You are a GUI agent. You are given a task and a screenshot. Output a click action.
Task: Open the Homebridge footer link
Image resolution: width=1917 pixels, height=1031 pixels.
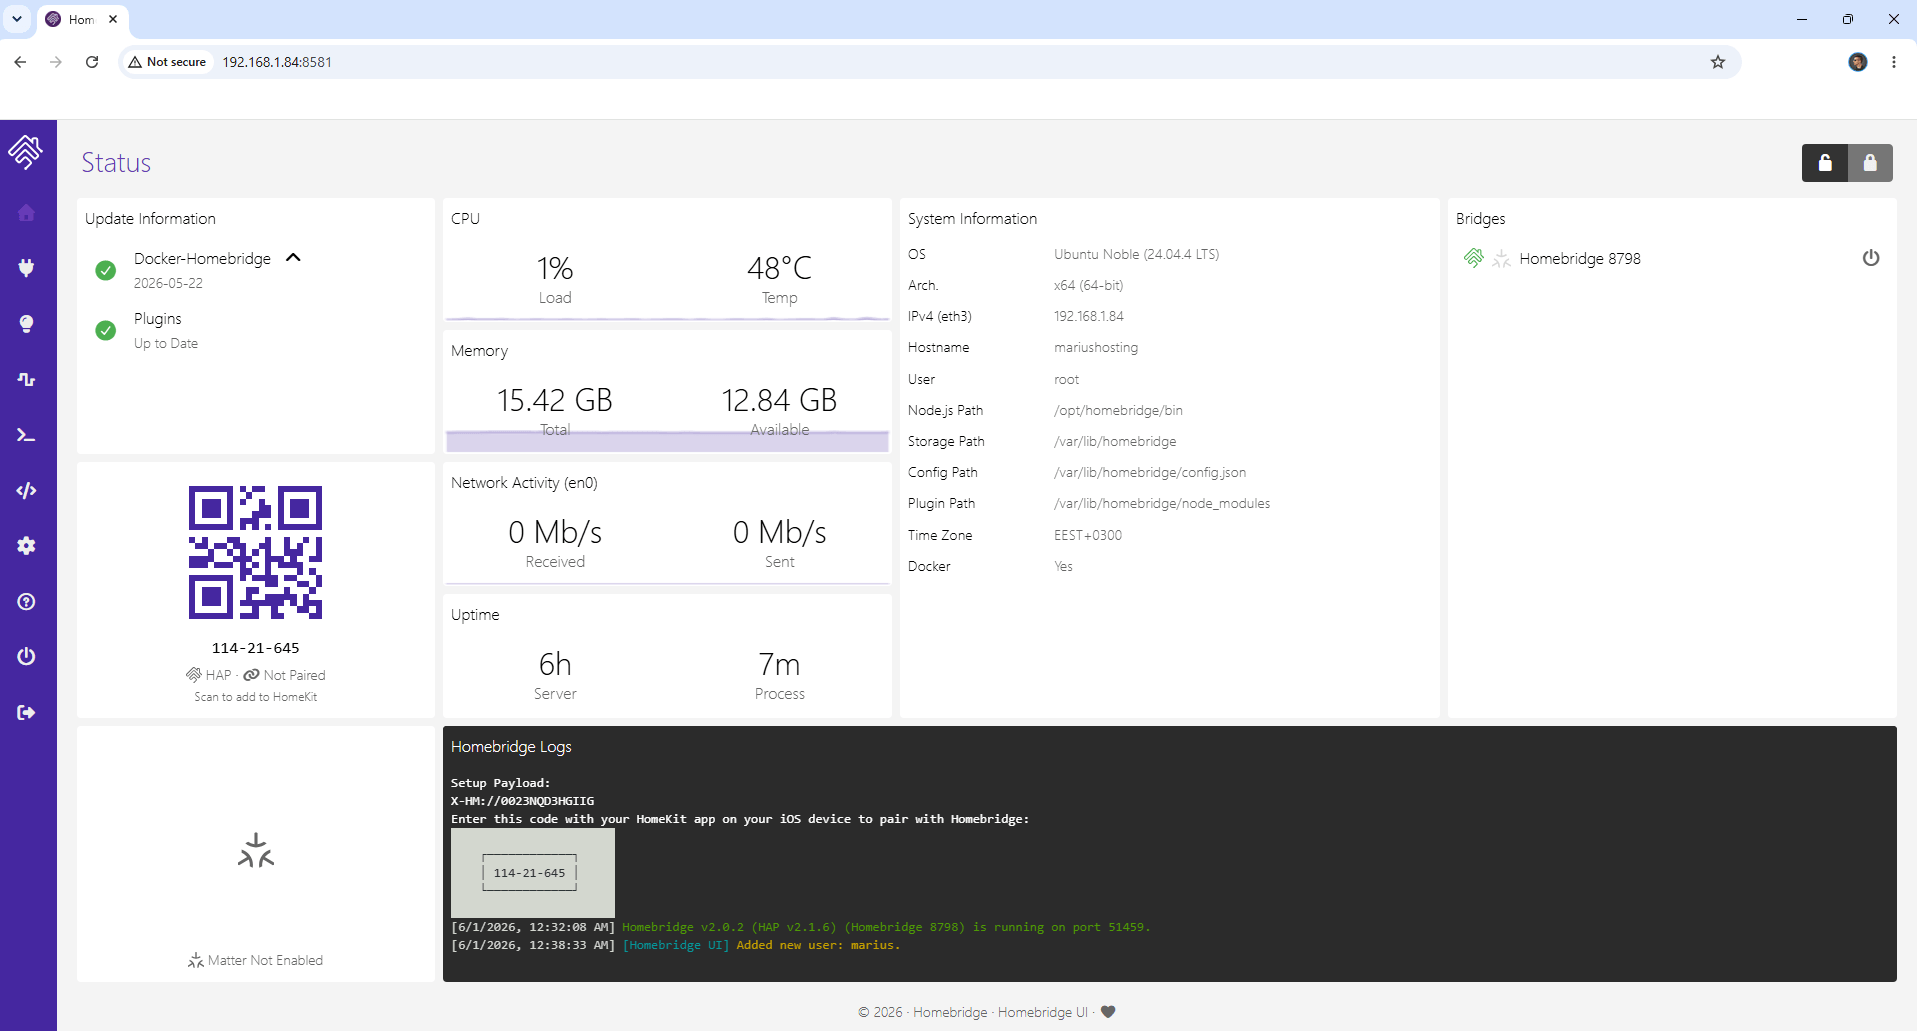pos(950,1012)
